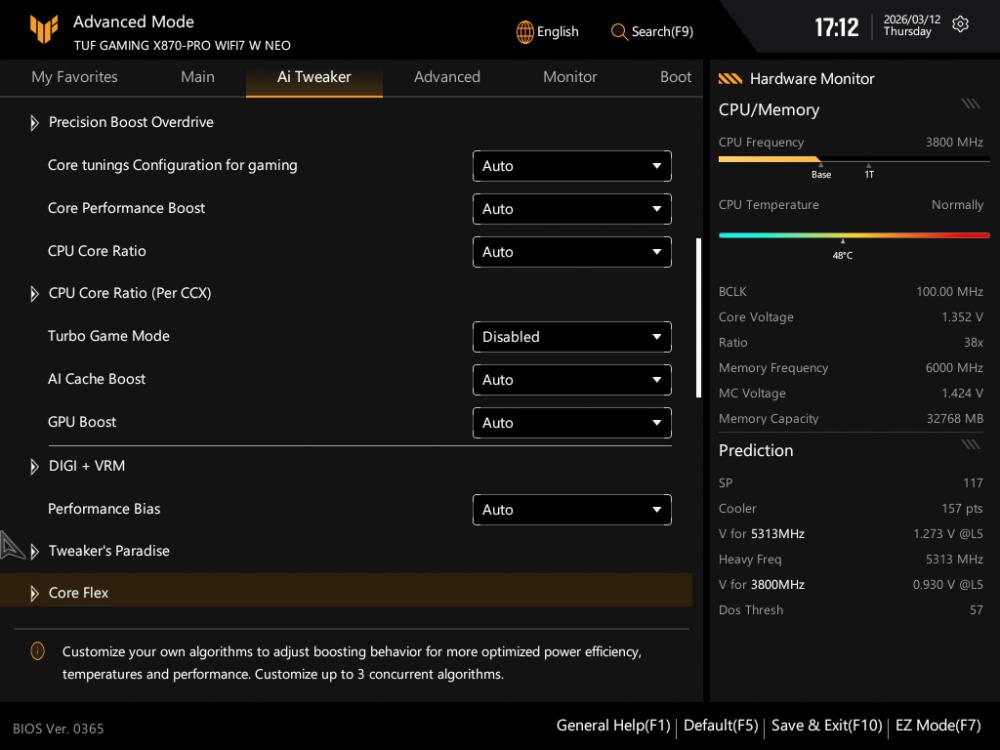Click Save & Exit(F10) button

click(826, 726)
